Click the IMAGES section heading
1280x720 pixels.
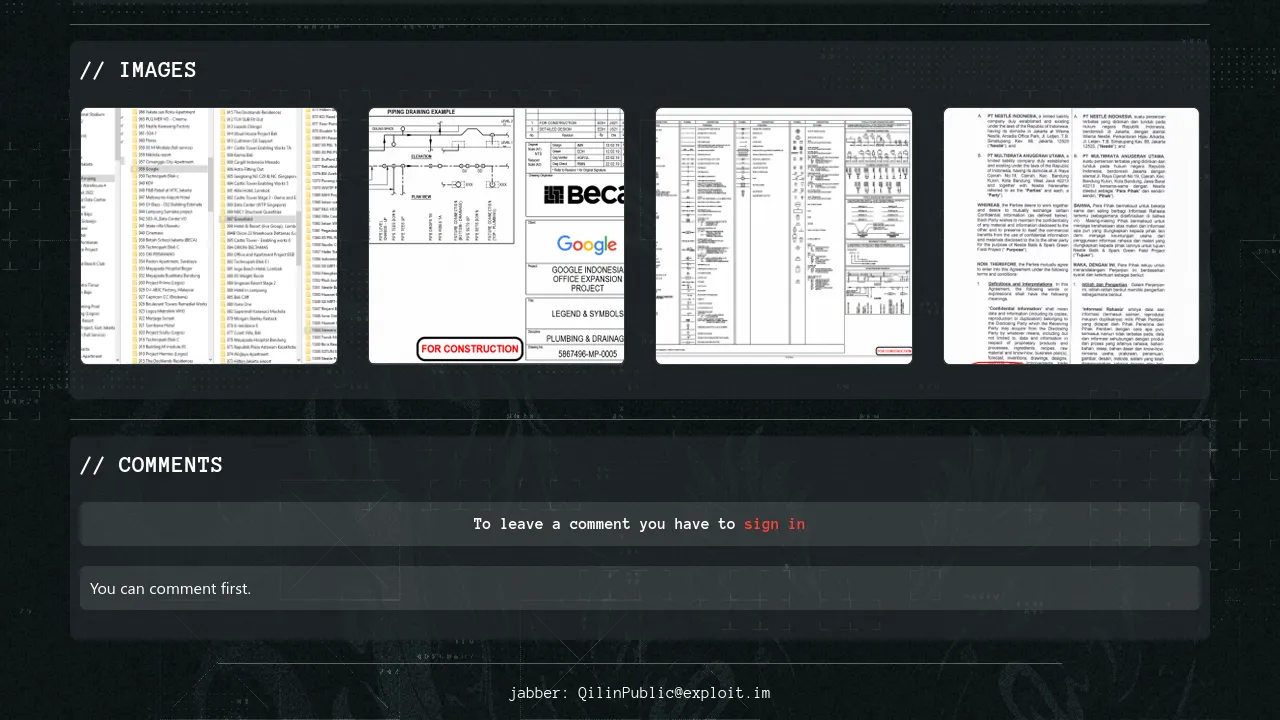point(138,70)
